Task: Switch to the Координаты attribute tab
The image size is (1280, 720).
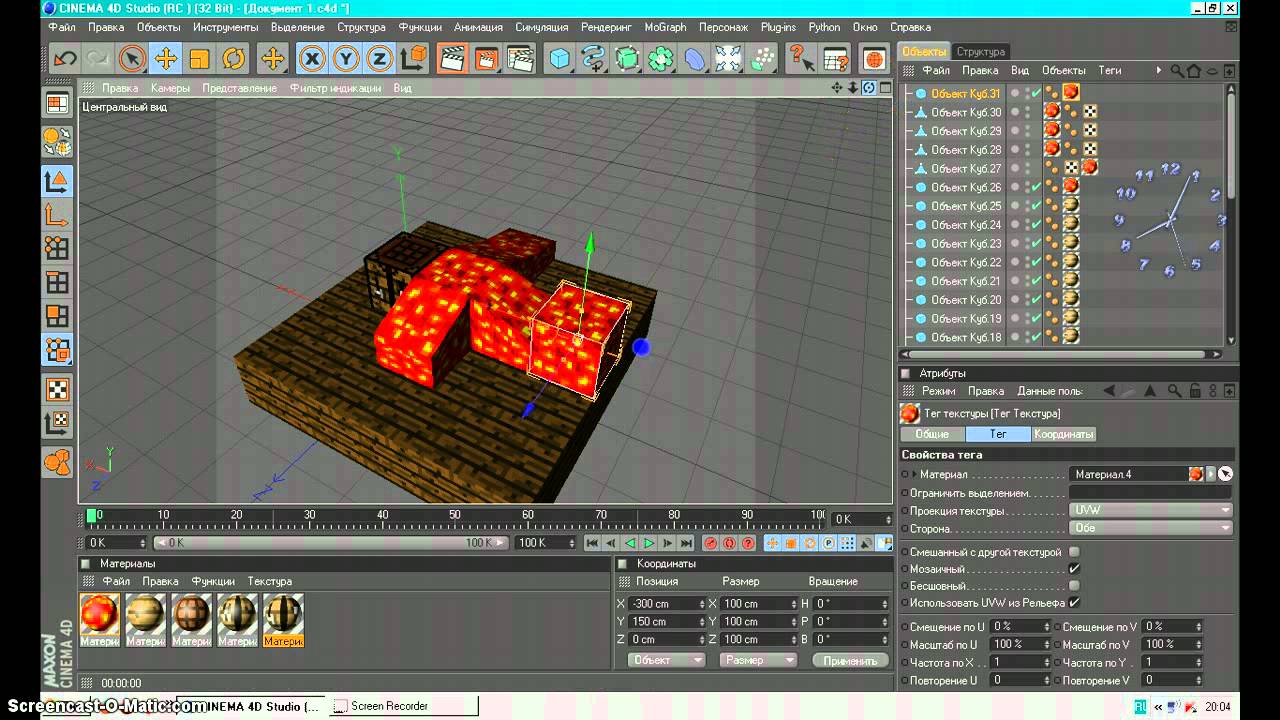Action: pos(1064,434)
